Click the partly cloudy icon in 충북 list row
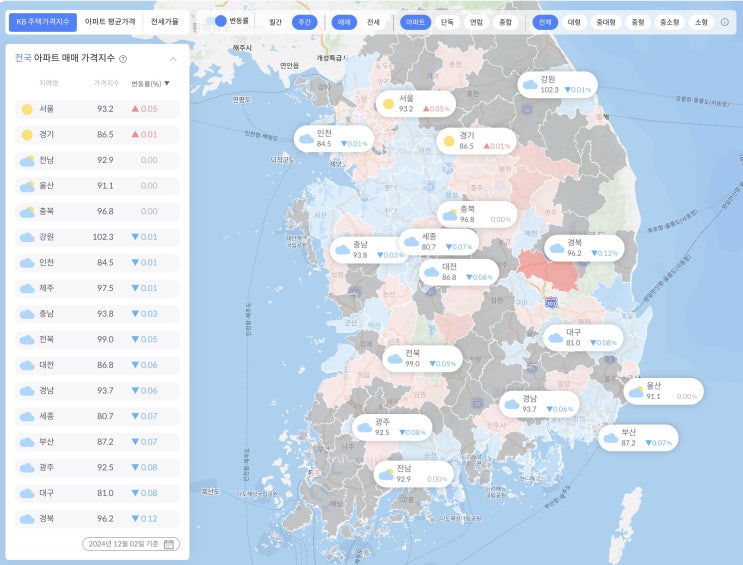 point(27,211)
